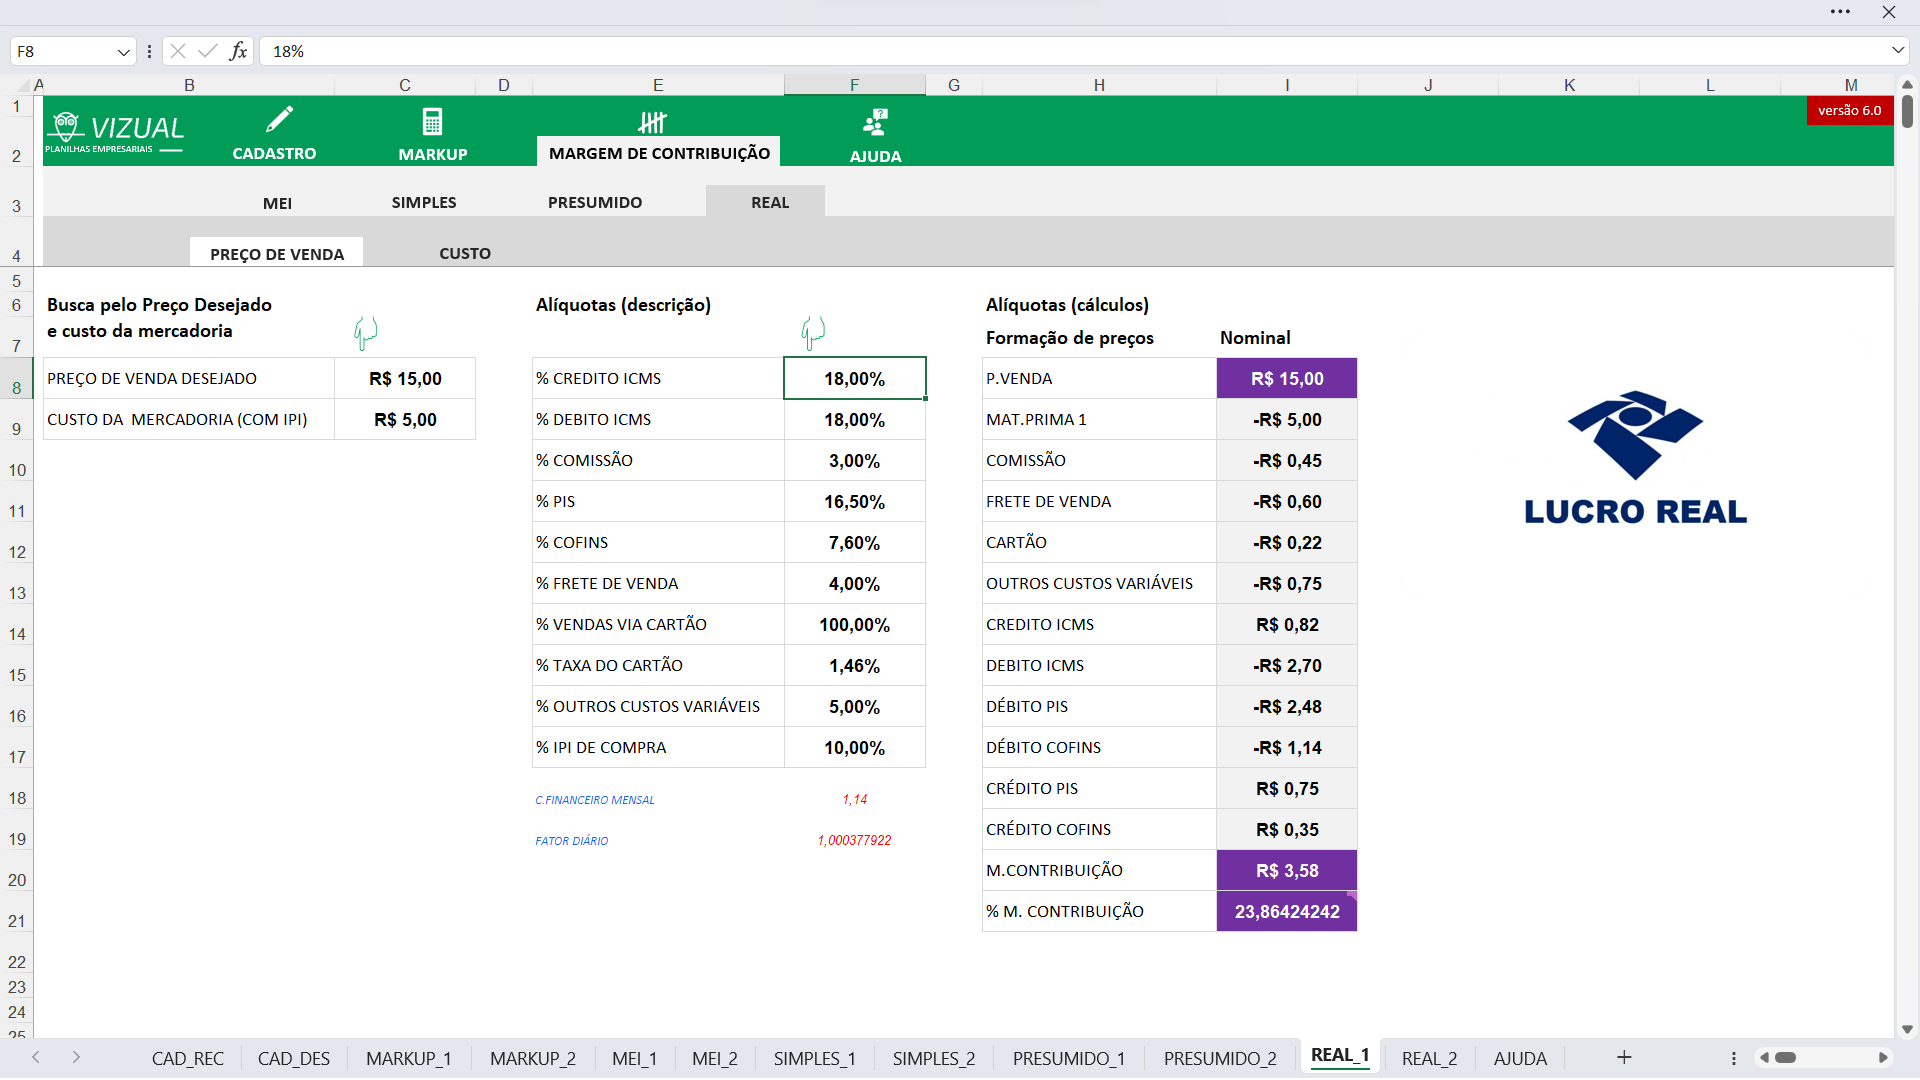1920x1080 pixels.
Task: Cancel the entry with the formula bar X
Action: [176, 50]
